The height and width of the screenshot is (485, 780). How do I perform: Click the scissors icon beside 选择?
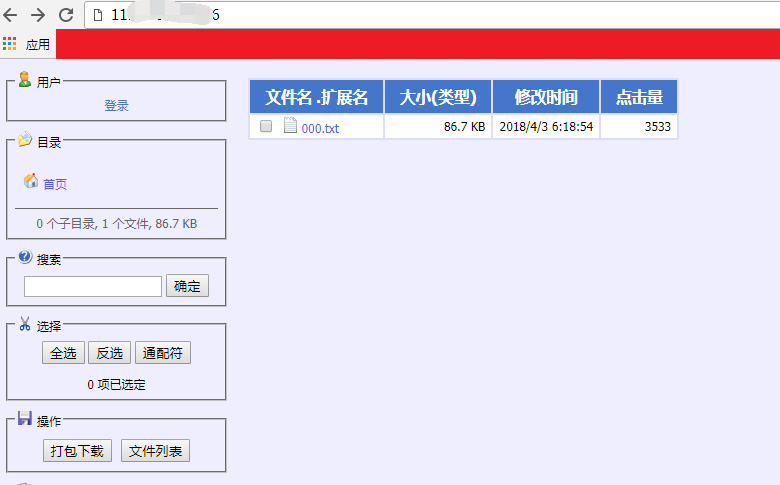[25, 324]
